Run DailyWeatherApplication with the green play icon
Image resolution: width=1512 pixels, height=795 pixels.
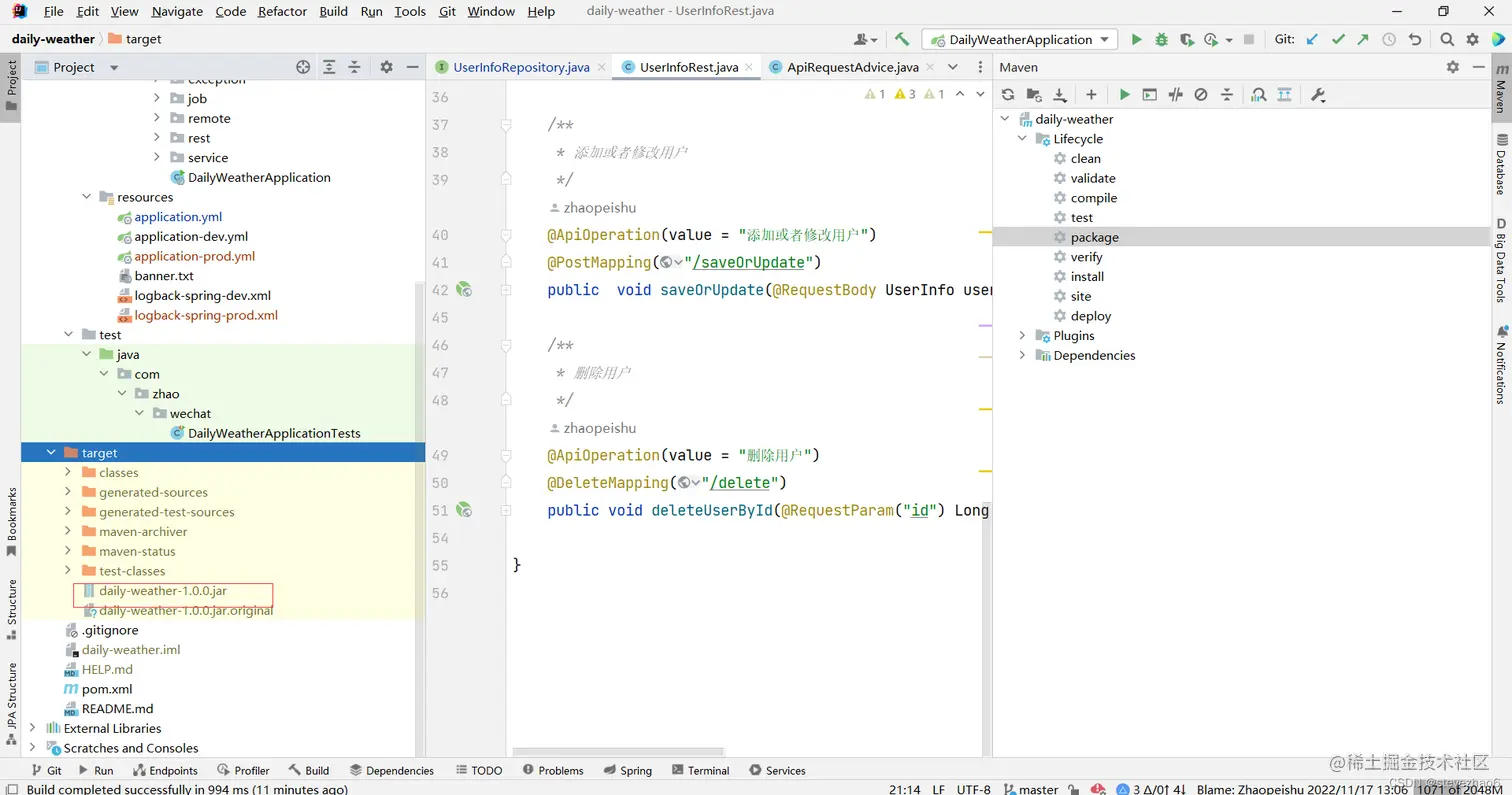(1136, 39)
